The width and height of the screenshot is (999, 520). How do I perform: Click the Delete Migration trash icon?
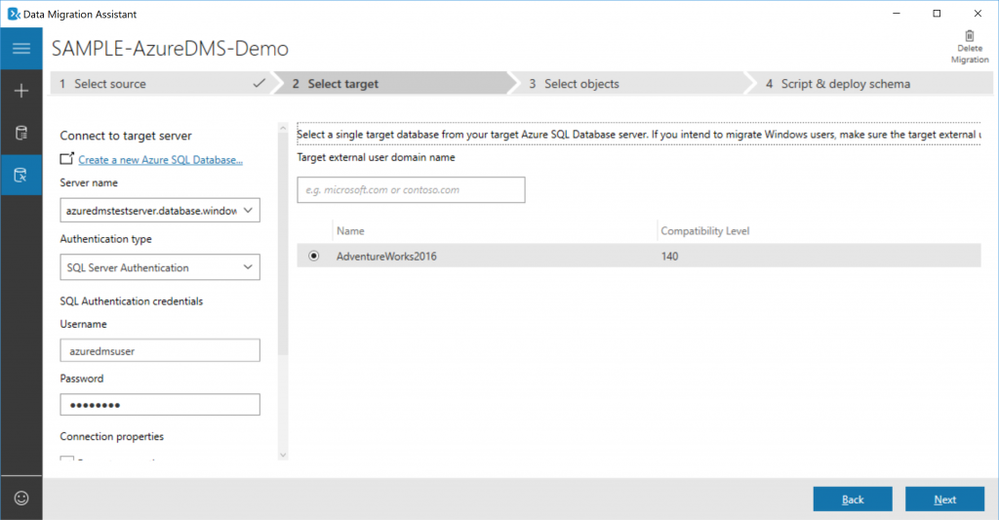pos(969,36)
